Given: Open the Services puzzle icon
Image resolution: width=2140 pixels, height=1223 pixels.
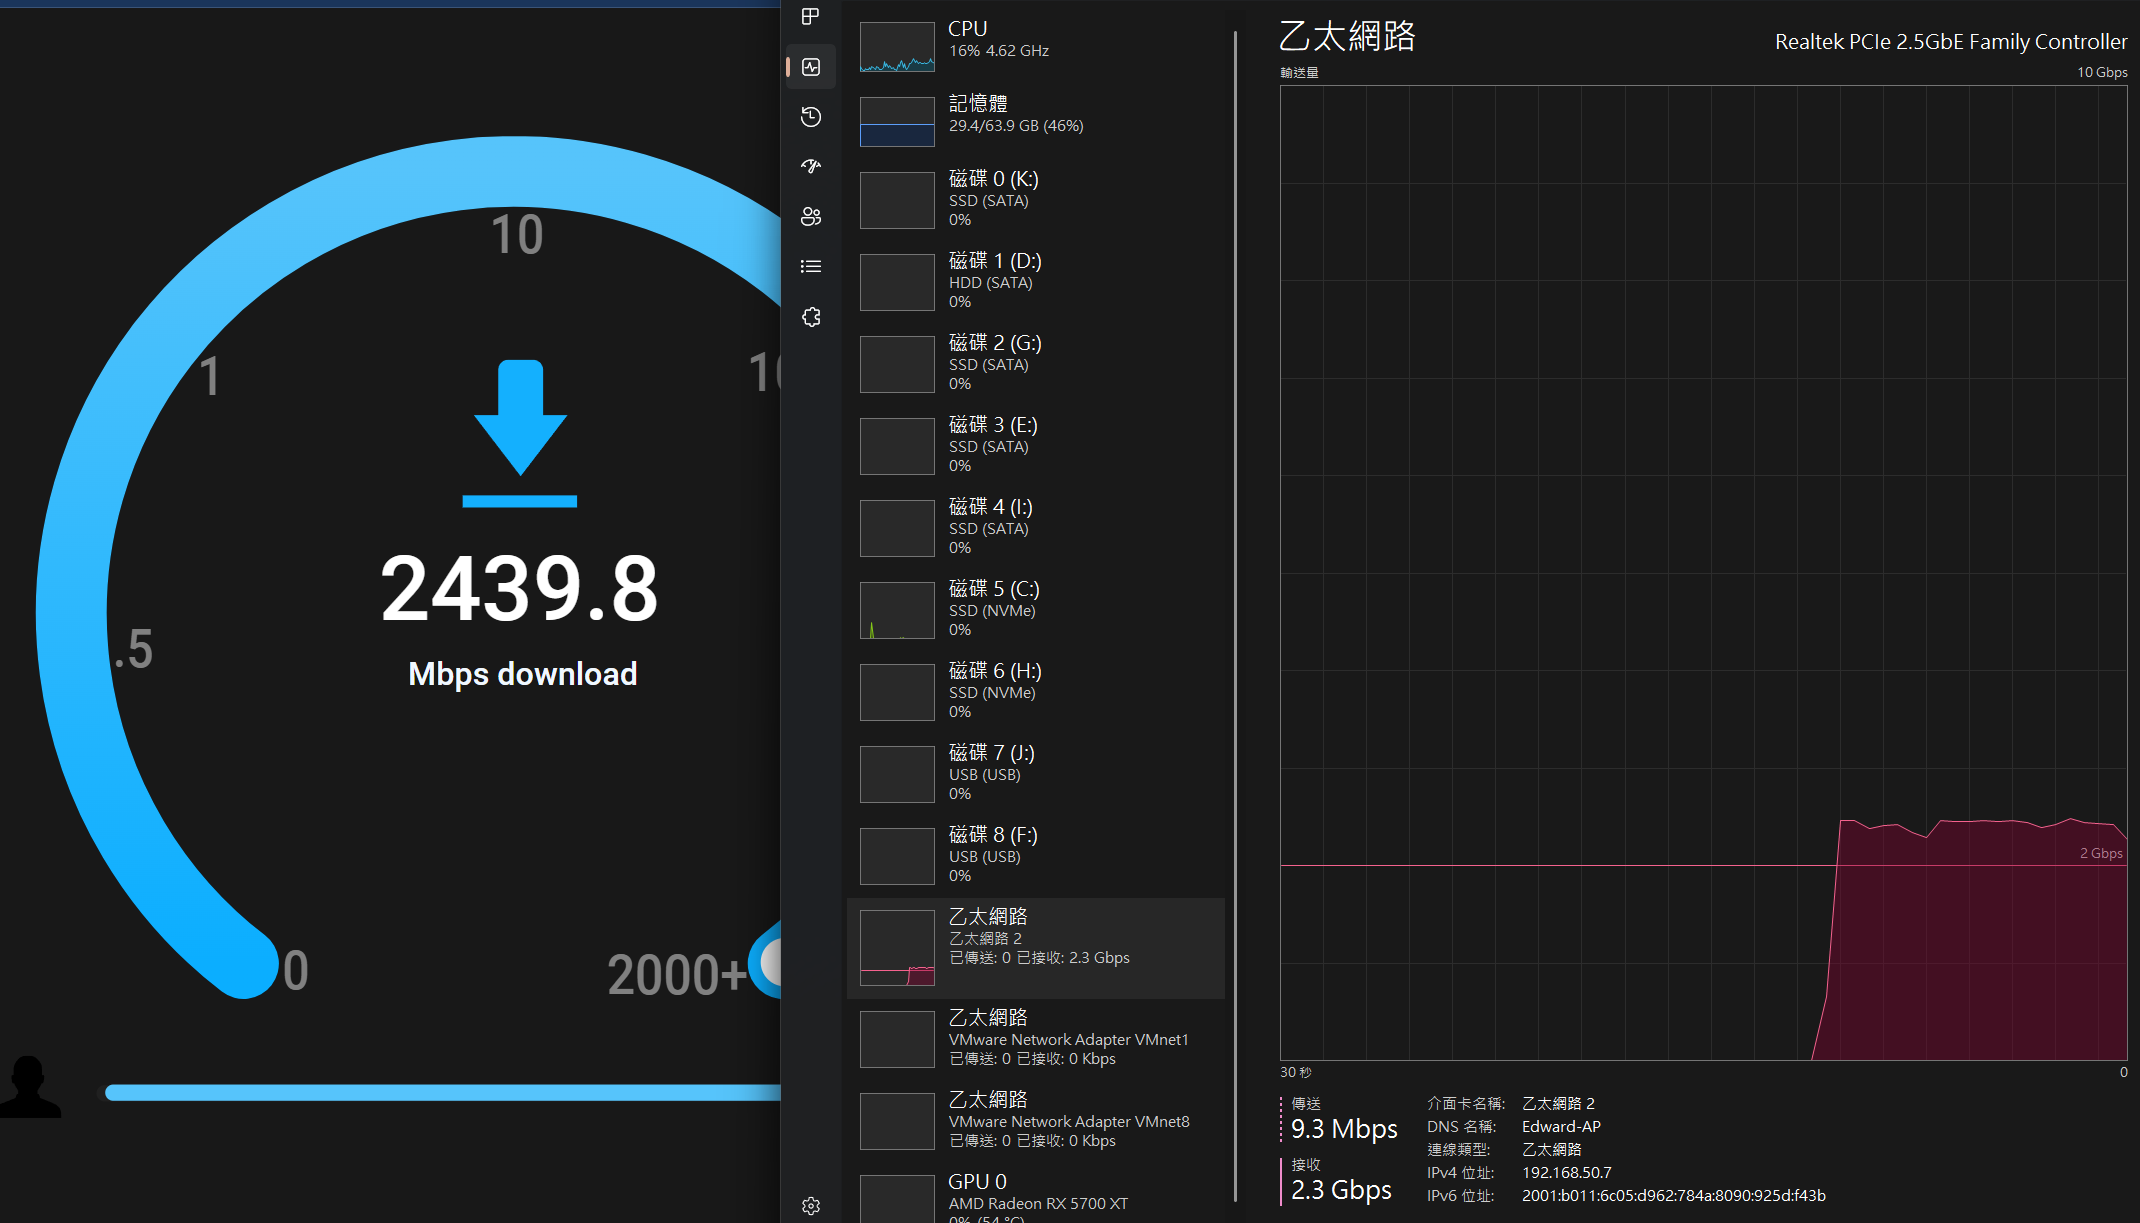Looking at the screenshot, I should [811, 317].
